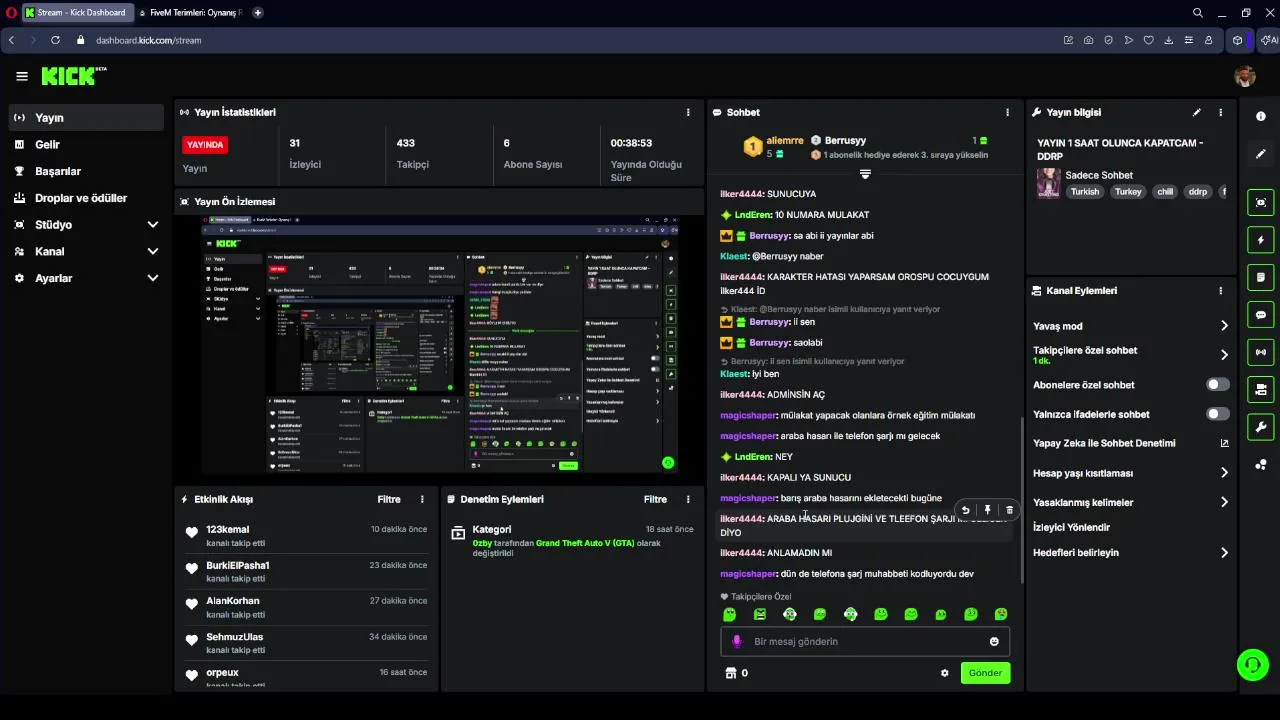
Task: Open the Opera AI button
Action: pos(1269,40)
